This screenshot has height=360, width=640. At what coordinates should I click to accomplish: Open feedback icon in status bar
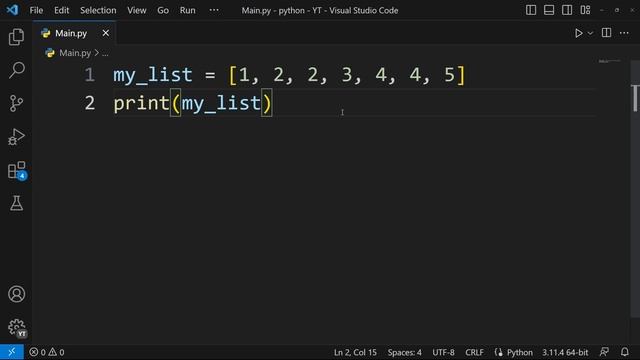(x=604, y=352)
